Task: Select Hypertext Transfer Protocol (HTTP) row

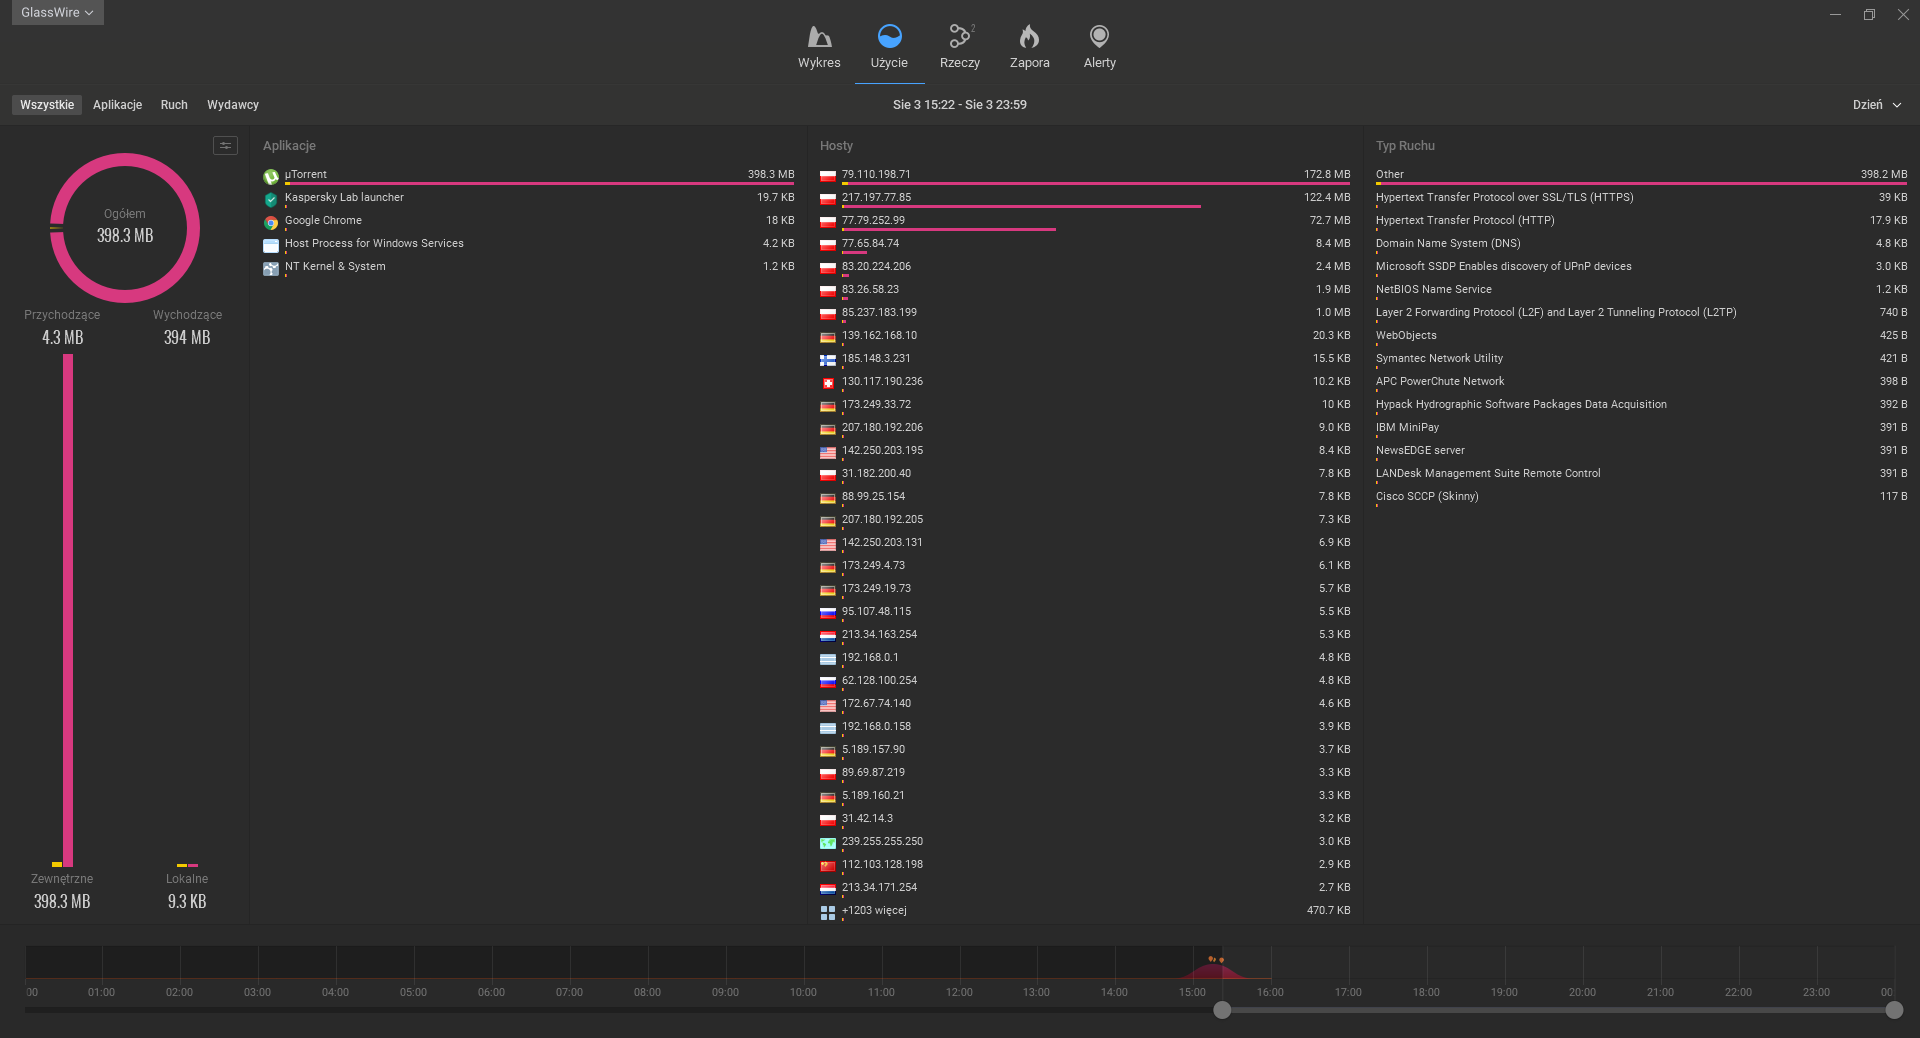Action: [x=1641, y=221]
